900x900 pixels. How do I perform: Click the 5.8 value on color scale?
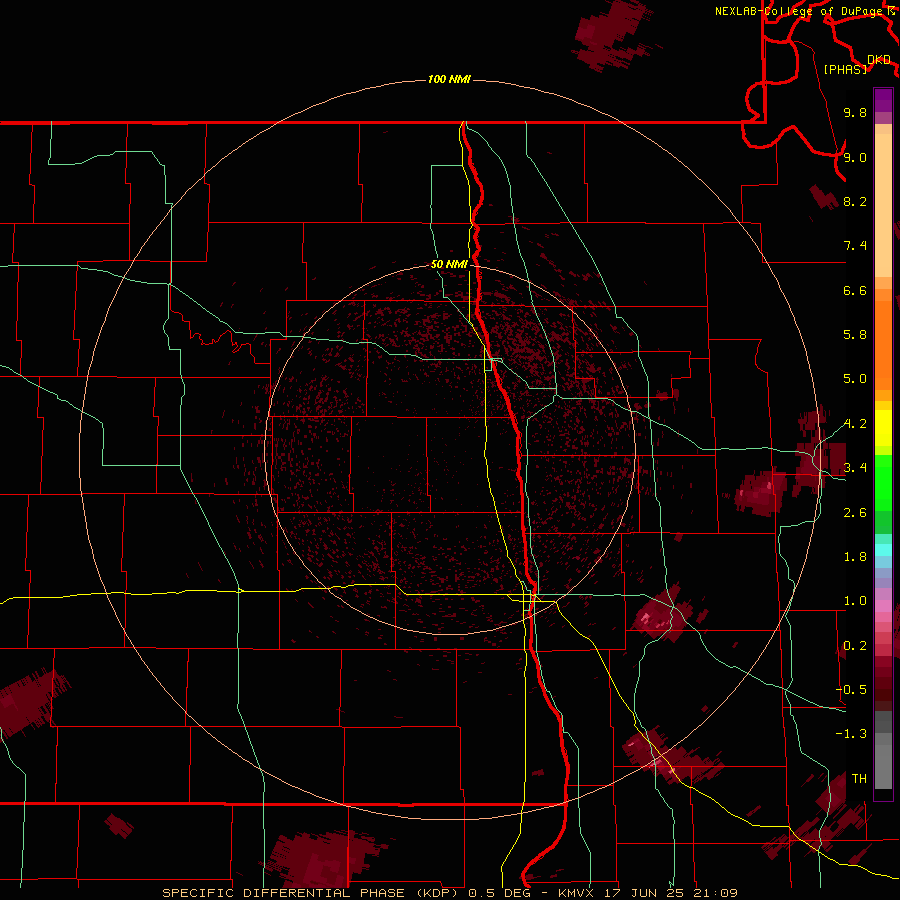tap(855, 335)
